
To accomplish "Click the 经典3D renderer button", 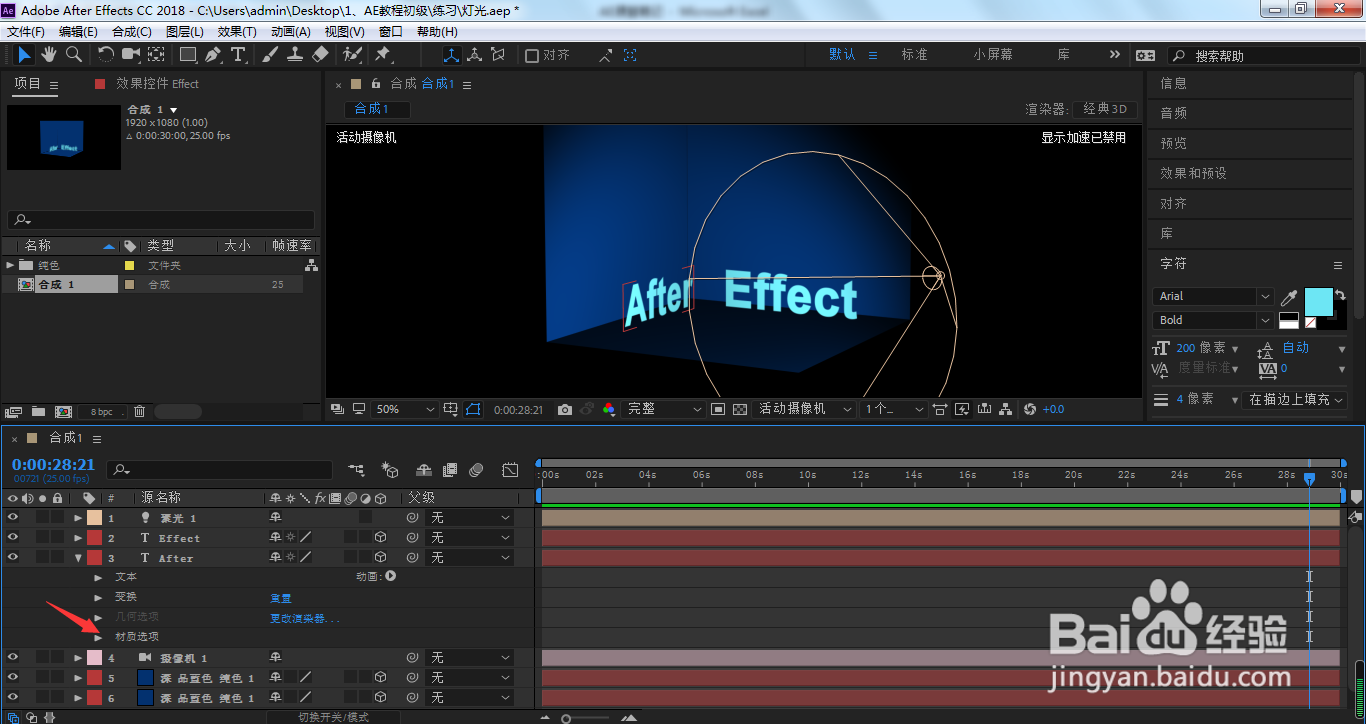I will (x=1105, y=109).
